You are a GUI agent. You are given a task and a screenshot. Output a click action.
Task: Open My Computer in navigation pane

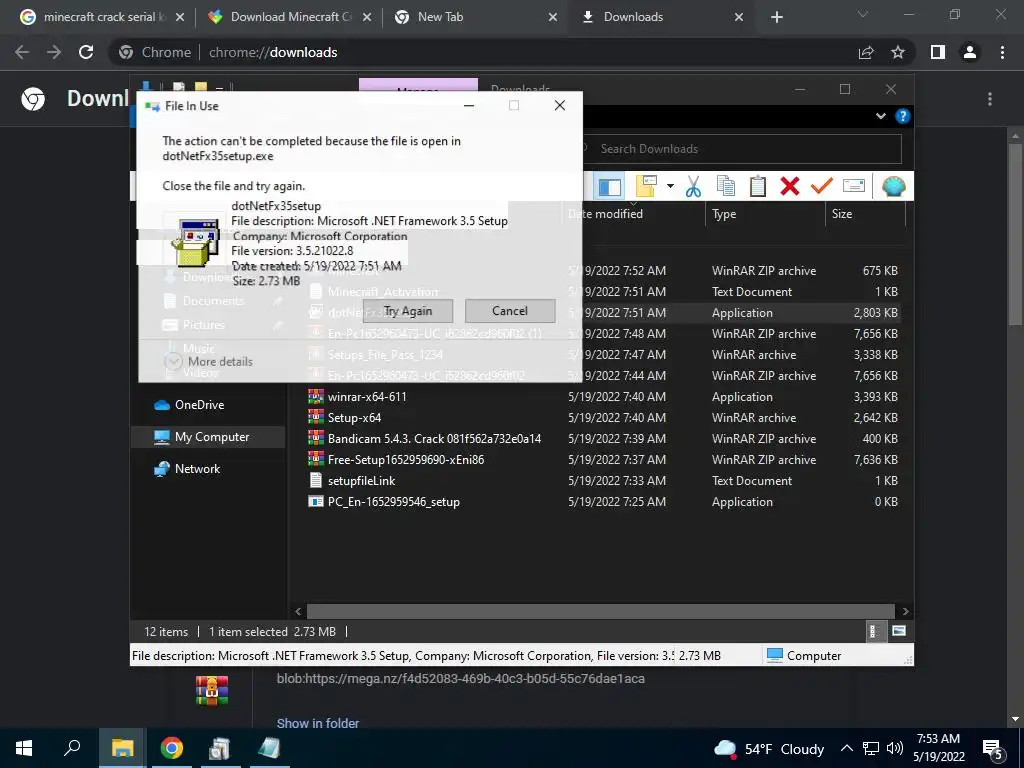click(208, 437)
